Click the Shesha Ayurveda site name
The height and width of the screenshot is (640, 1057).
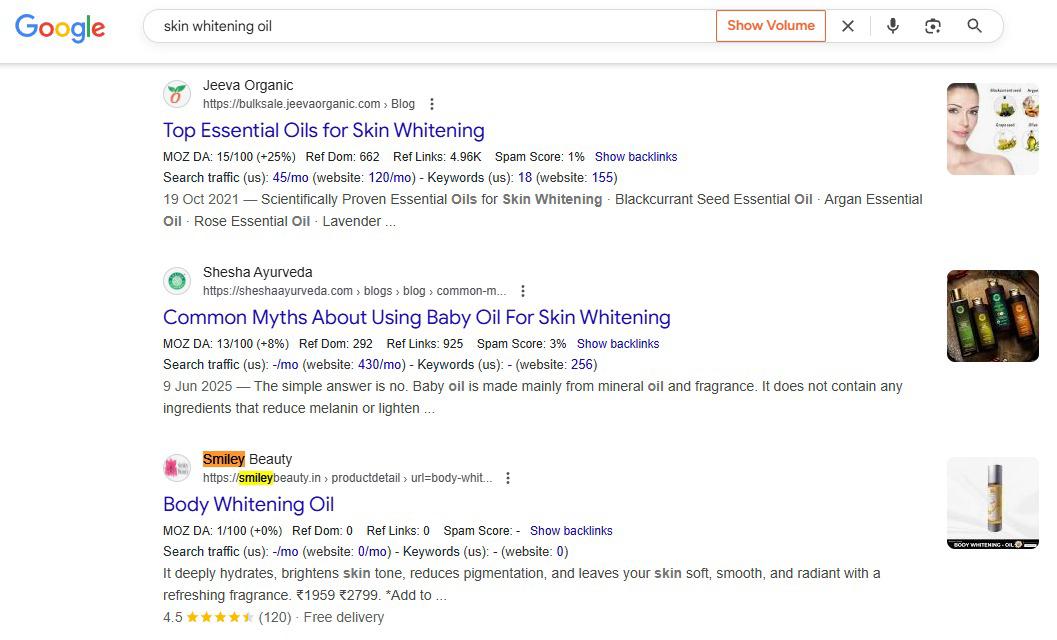point(257,272)
